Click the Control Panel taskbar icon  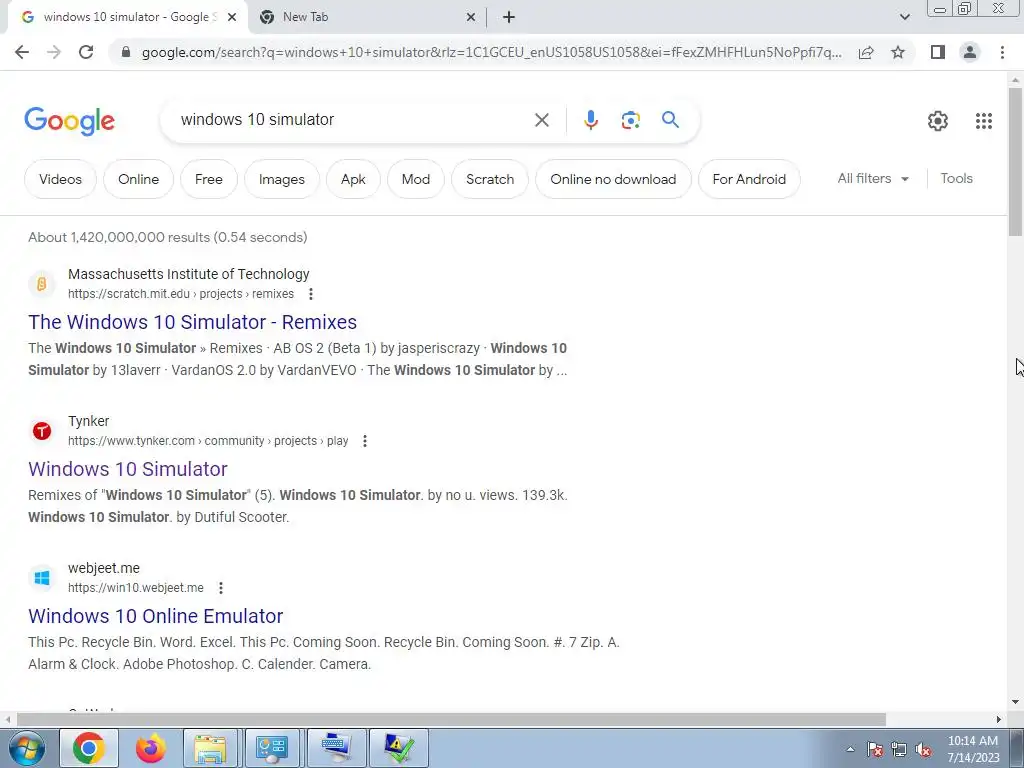[271, 748]
